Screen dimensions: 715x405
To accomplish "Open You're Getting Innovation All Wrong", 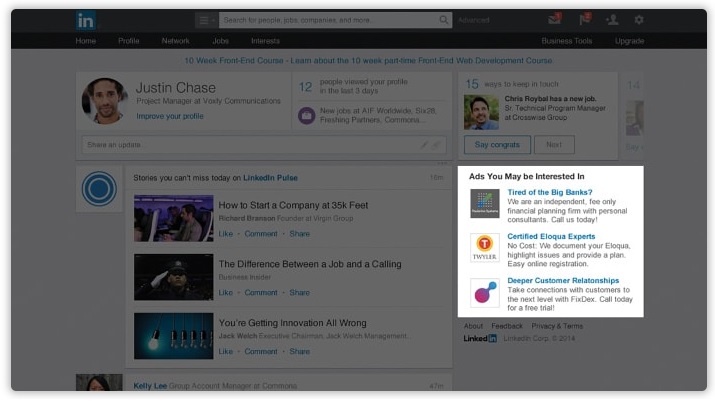I will pos(292,323).
